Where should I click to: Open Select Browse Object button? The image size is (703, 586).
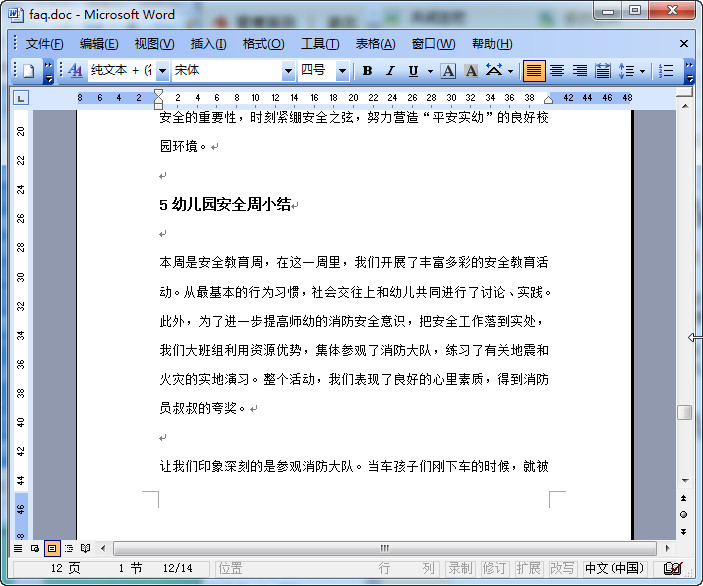[684, 514]
